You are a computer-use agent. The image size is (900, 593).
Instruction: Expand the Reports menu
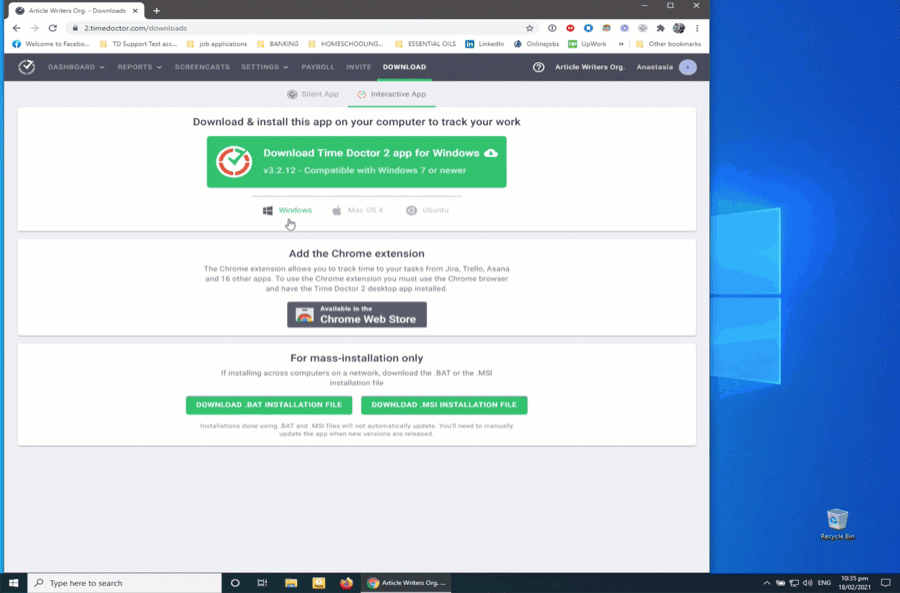coord(139,67)
